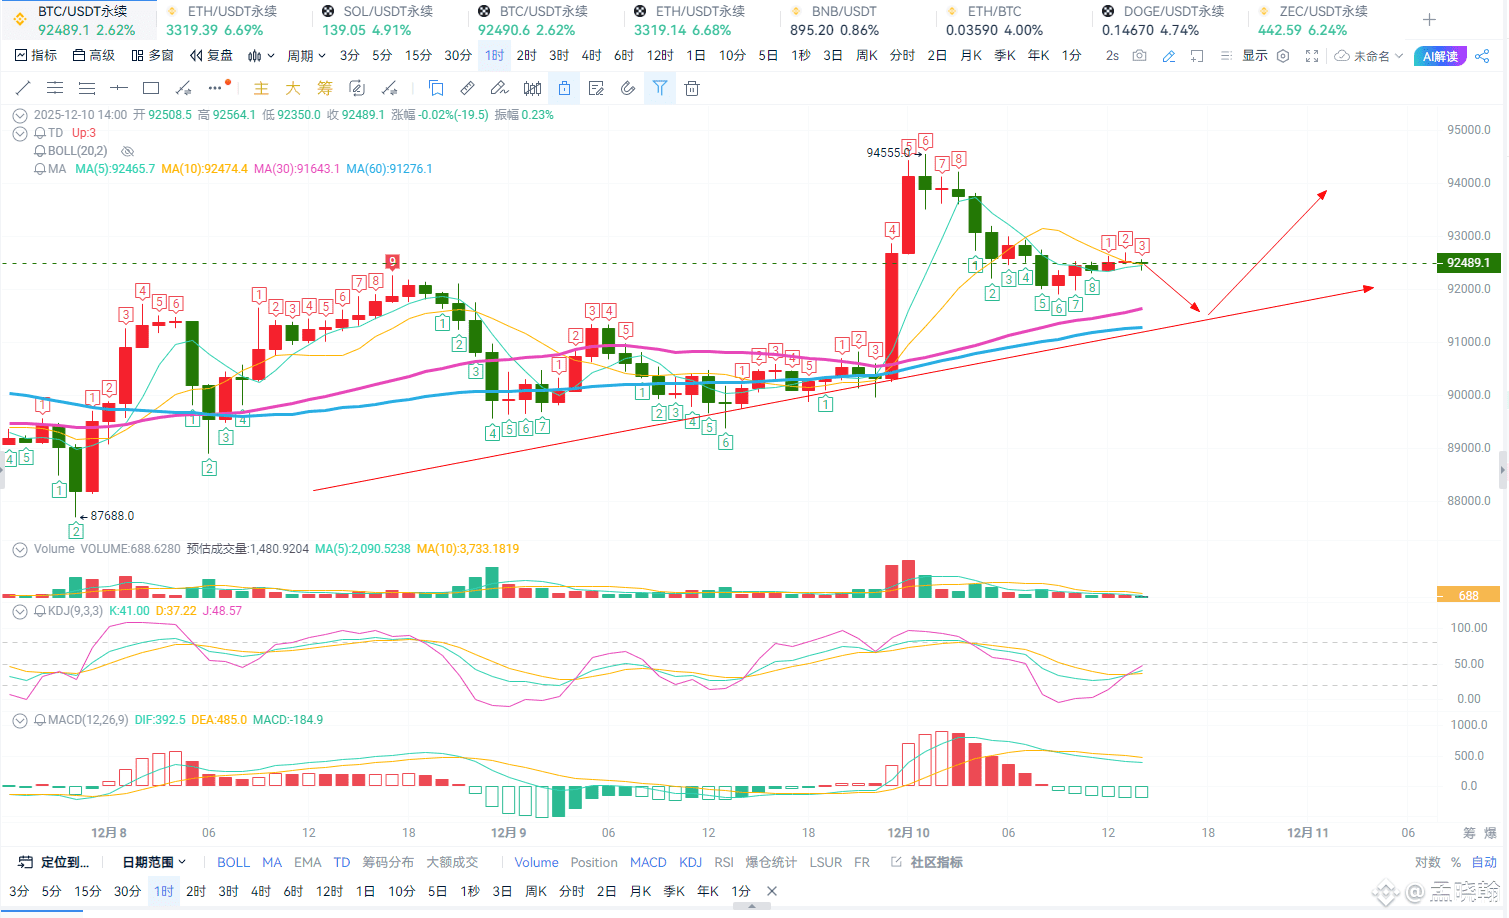Screen dimensions: 1509x918
Task: Start 复盘 replay mode
Action: pos(211,56)
